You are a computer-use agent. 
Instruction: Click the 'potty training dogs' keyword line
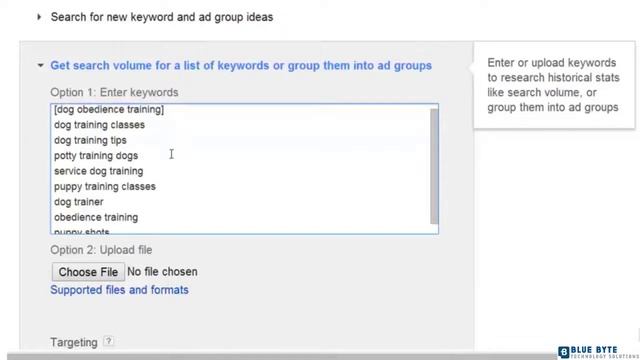tap(96, 156)
